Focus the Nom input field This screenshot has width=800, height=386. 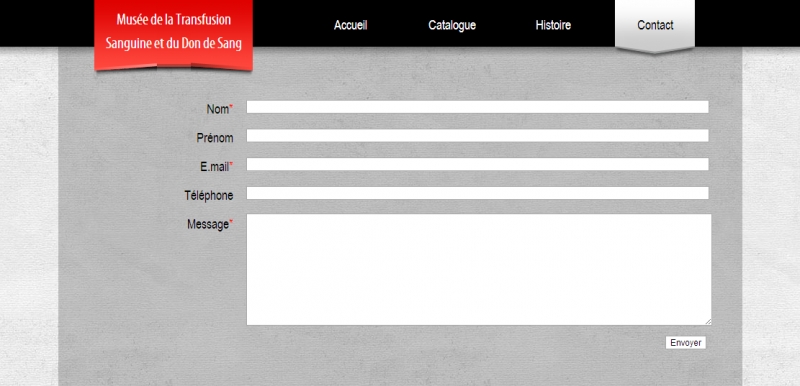[x=478, y=107]
